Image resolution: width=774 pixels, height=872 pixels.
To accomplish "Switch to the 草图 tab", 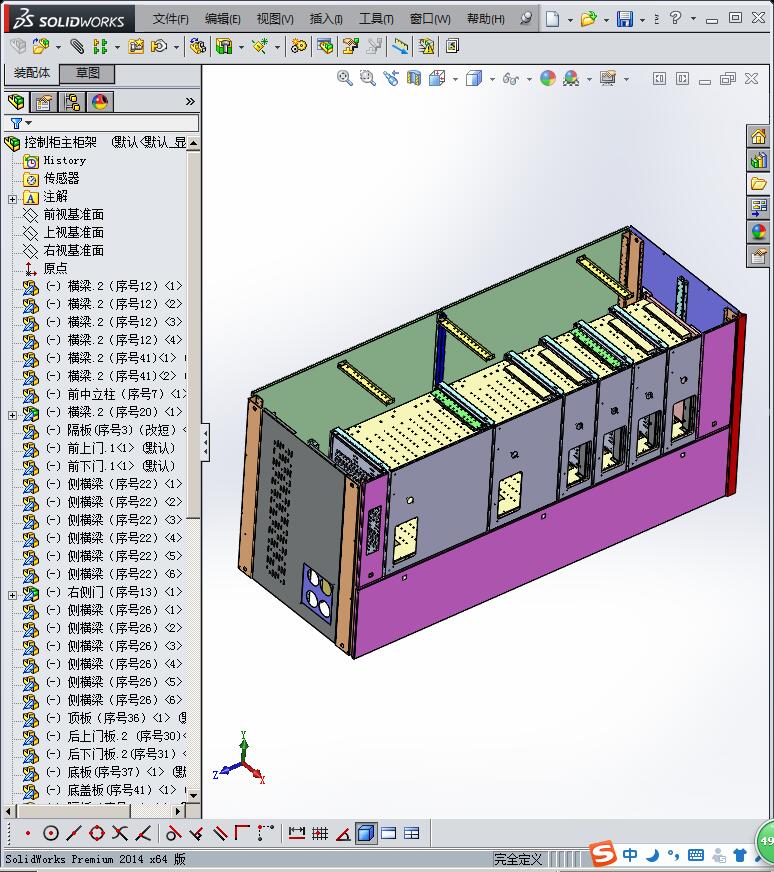I will [87, 73].
